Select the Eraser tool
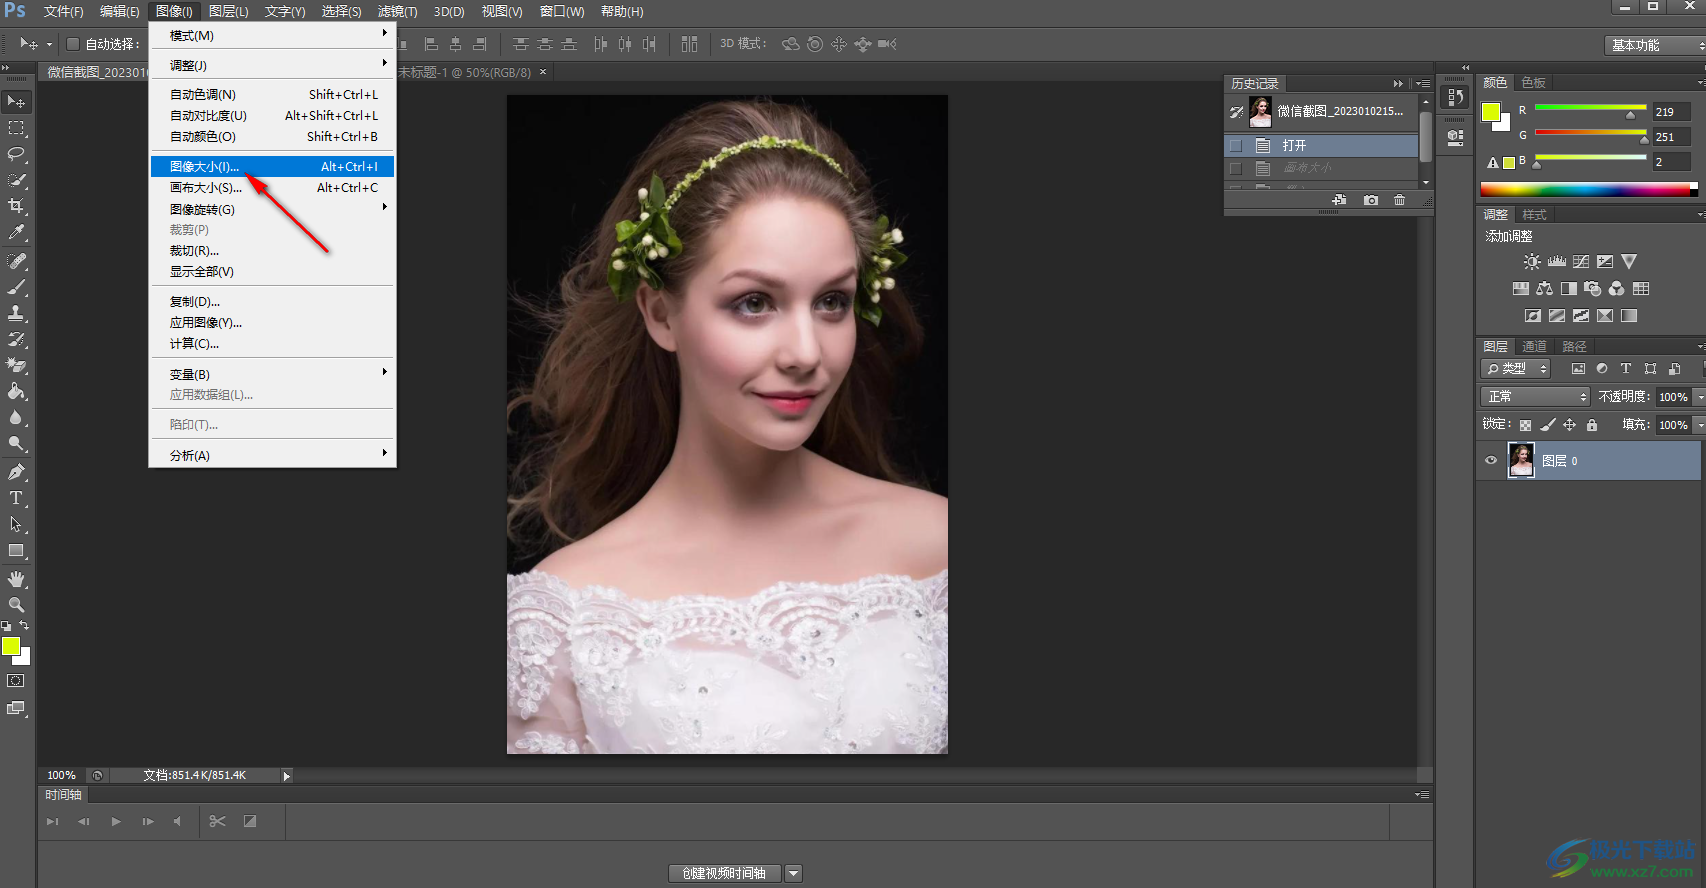 click(17, 365)
